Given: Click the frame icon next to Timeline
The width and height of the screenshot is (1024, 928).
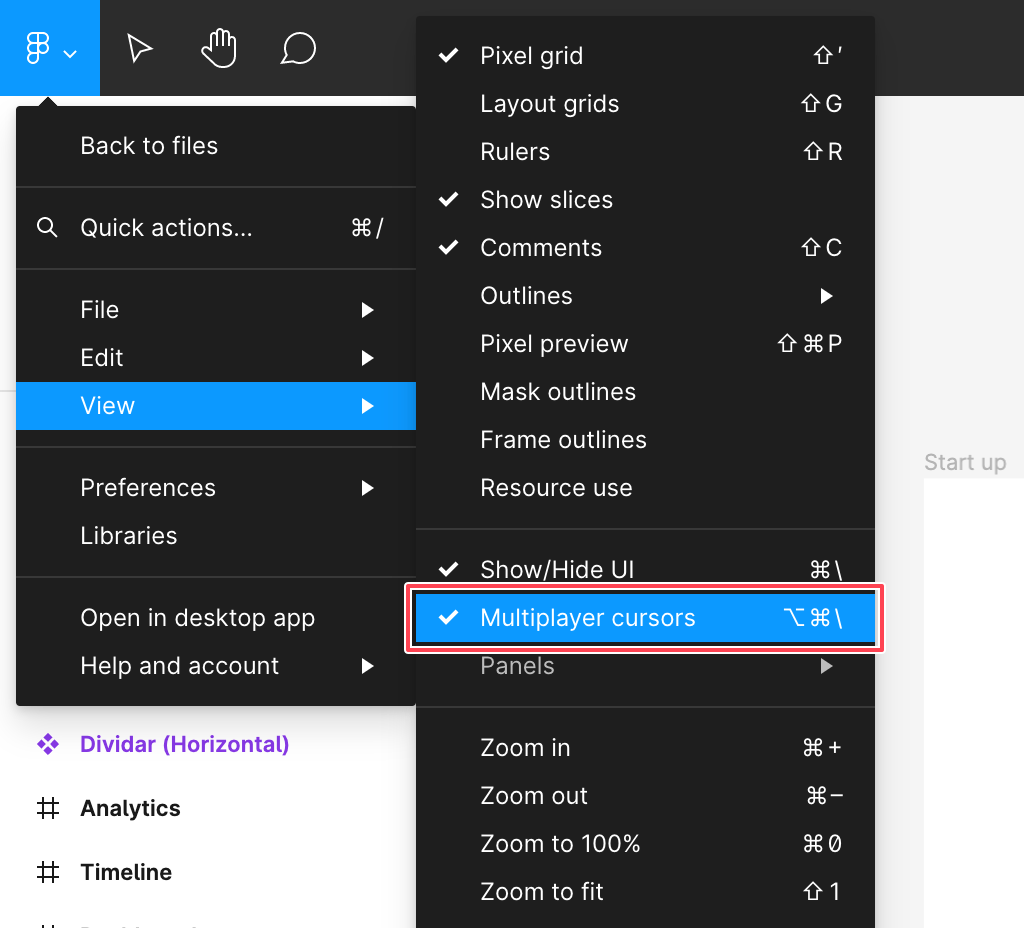Looking at the screenshot, I should 48,871.
